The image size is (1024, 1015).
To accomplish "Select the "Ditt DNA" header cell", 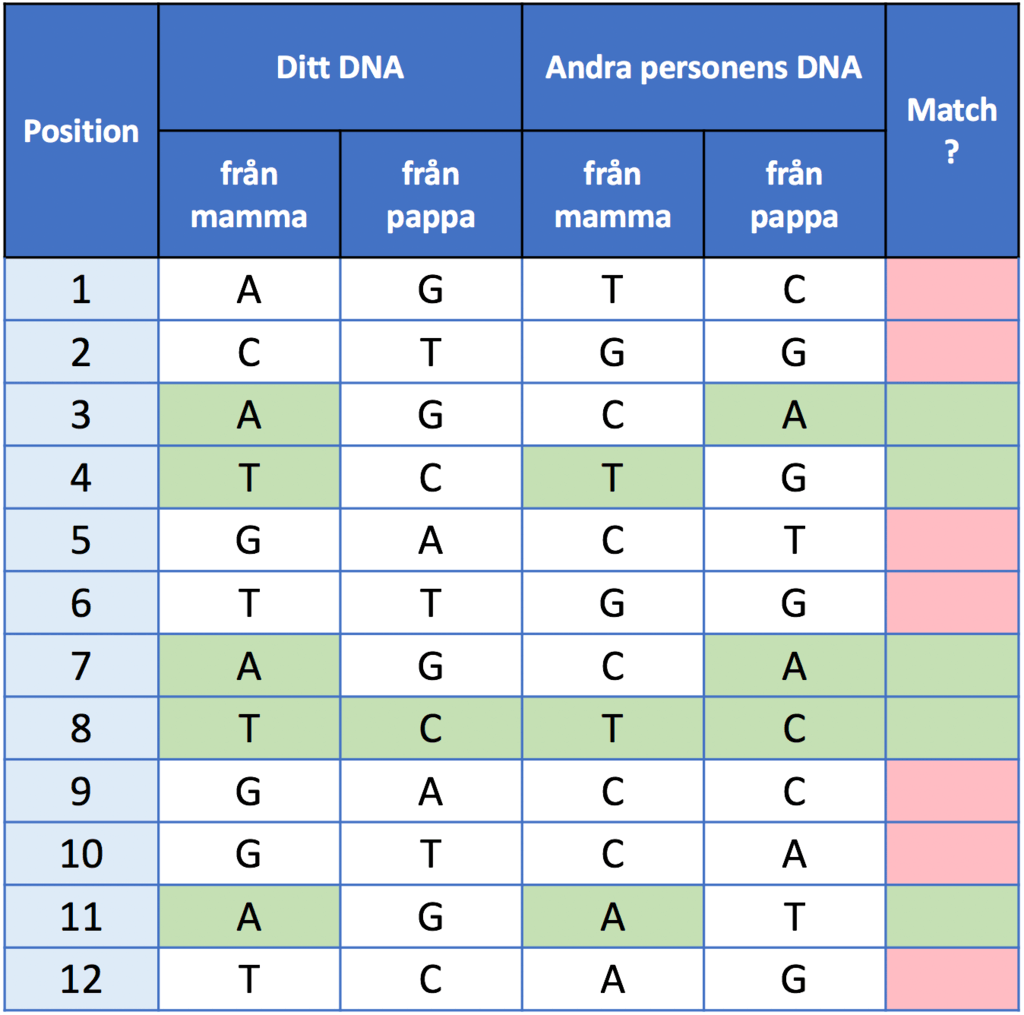I will [x=340, y=68].
